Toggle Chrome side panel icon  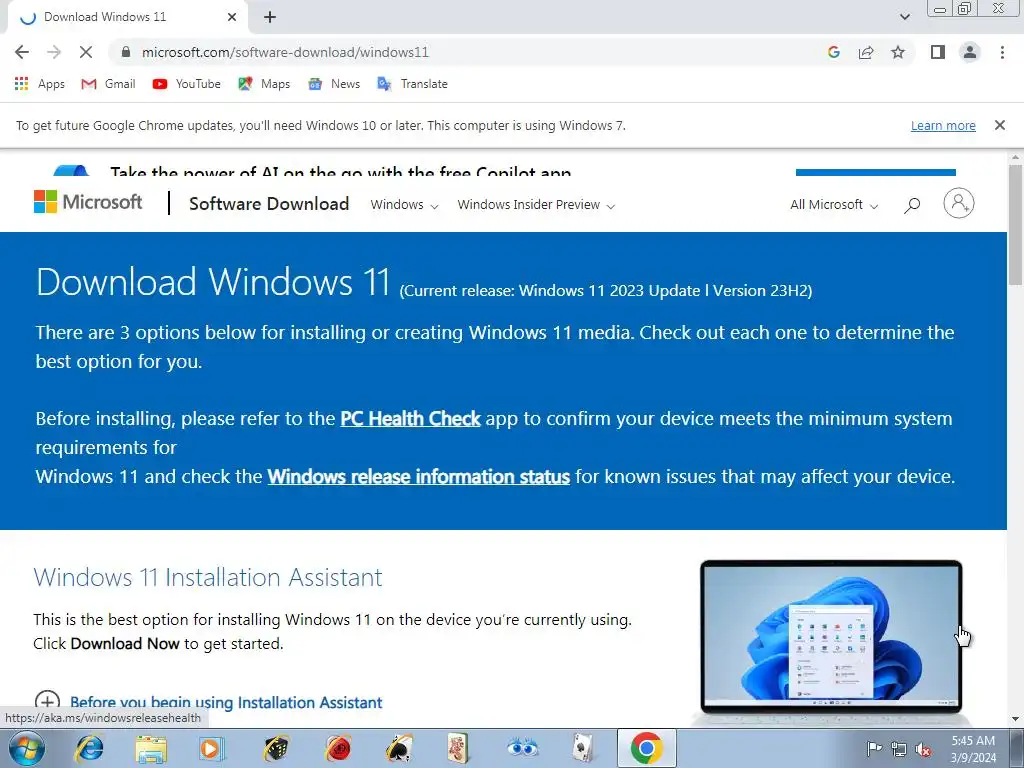938,52
